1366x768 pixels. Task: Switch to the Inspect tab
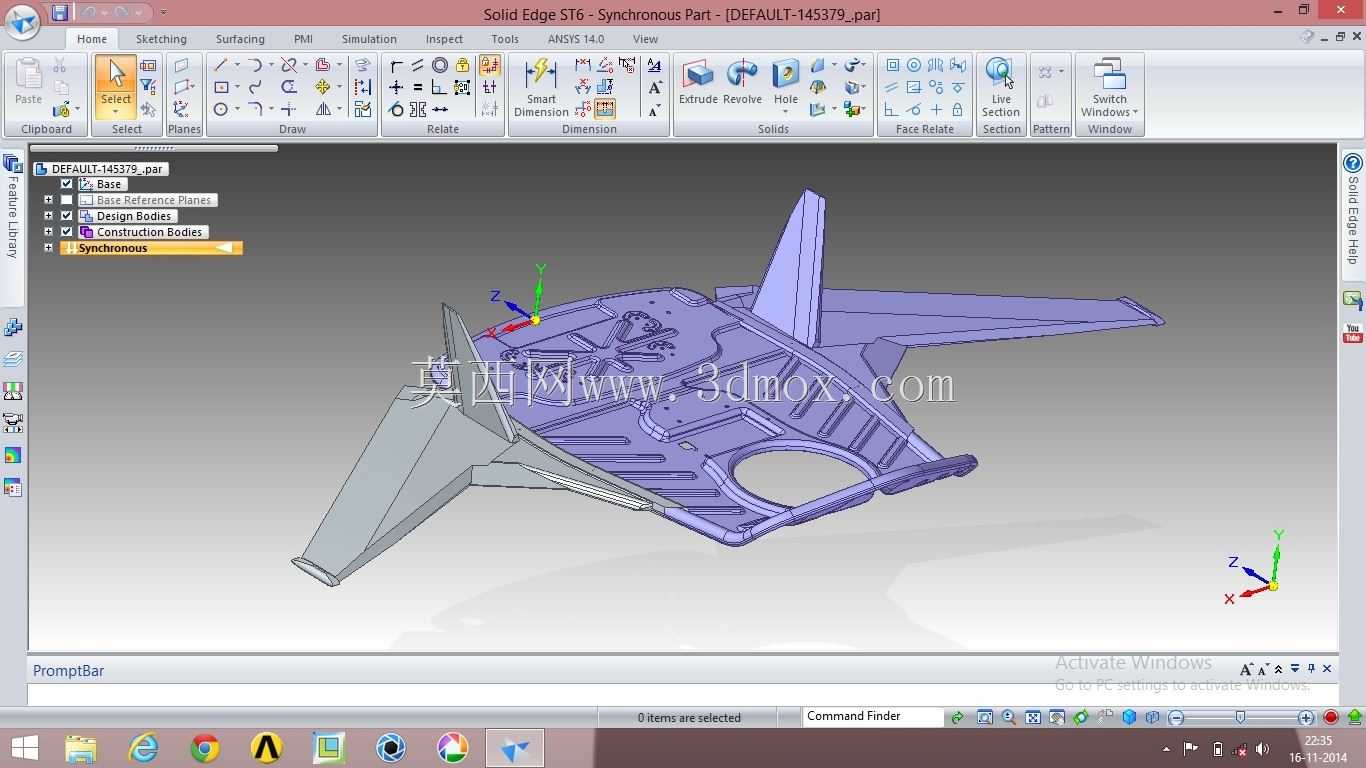click(x=444, y=39)
